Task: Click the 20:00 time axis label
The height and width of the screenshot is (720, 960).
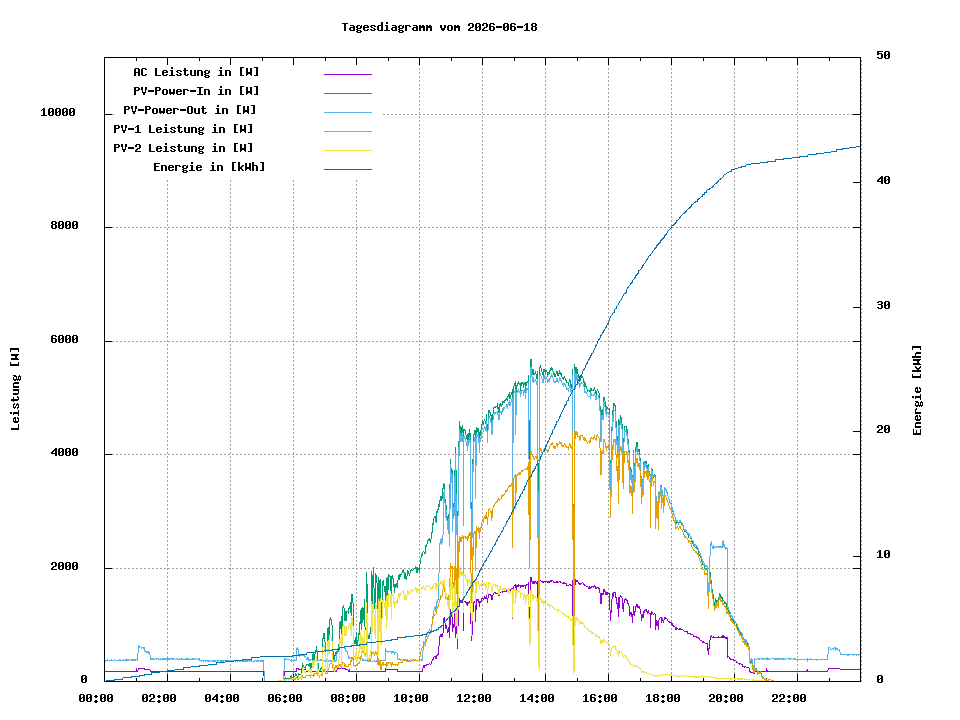Action: click(x=727, y=698)
